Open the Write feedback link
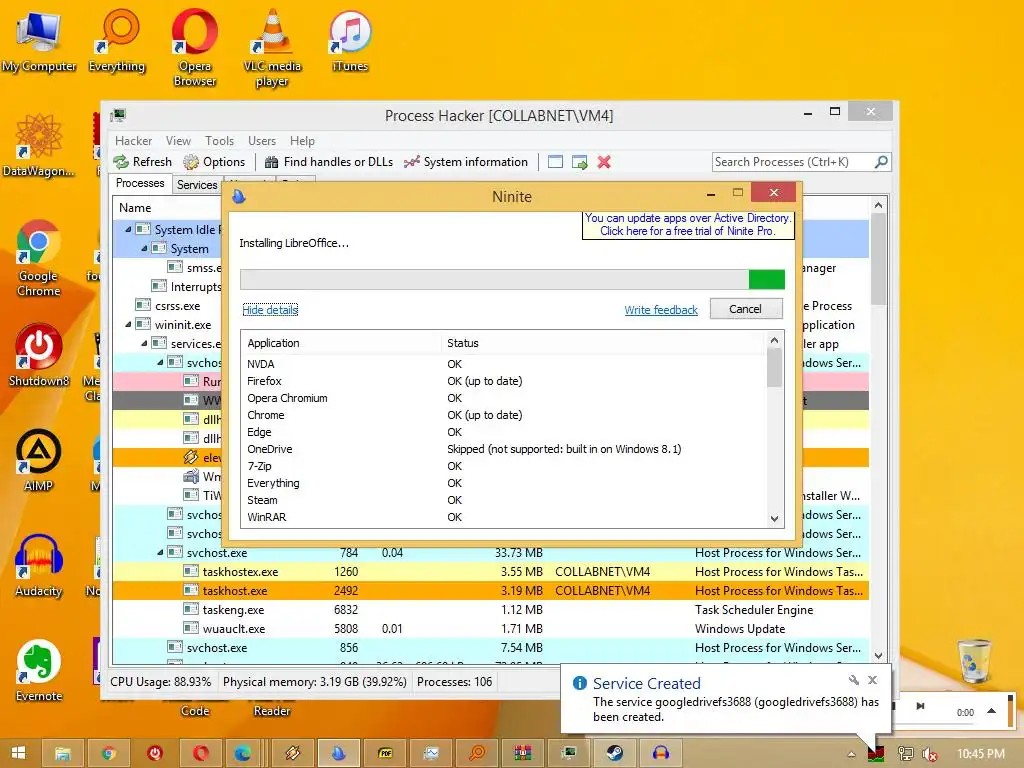The height and width of the screenshot is (768, 1024). tap(661, 310)
